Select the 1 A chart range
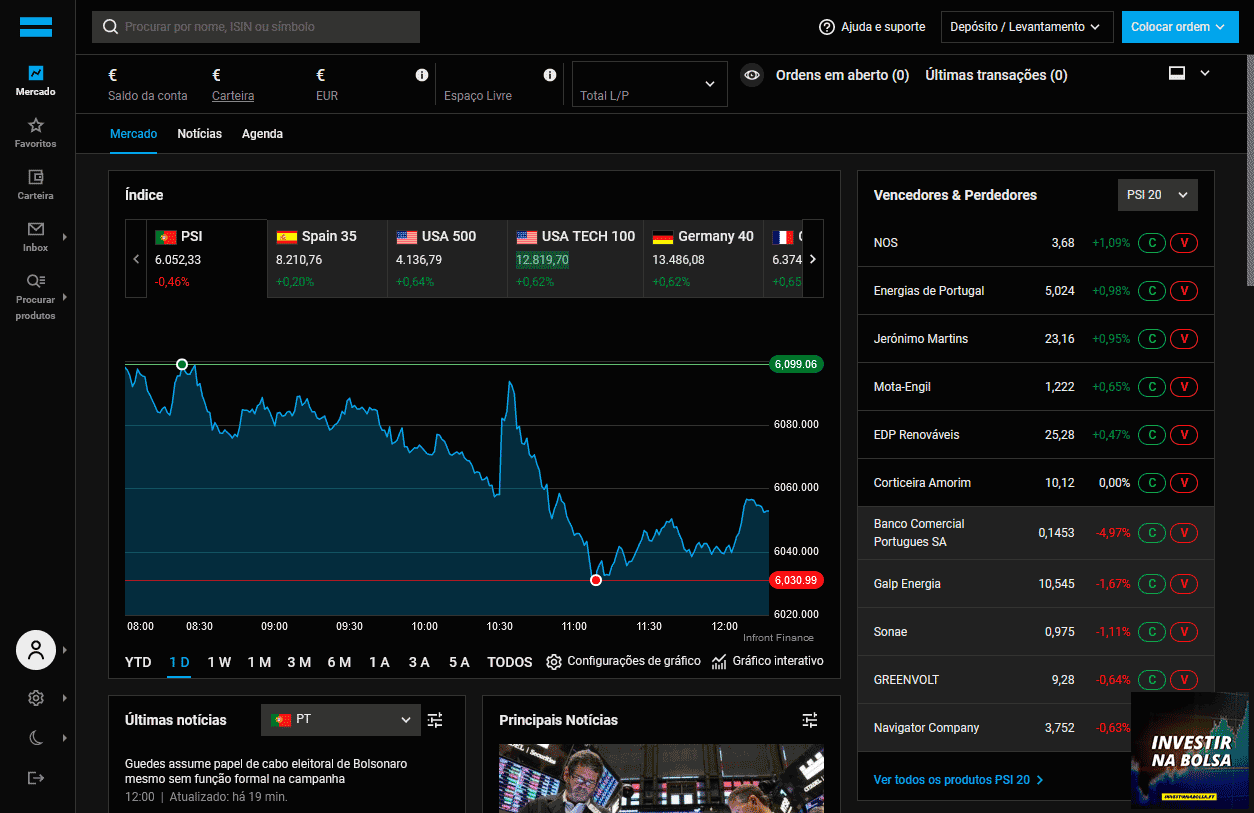The image size is (1254, 813). click(379, 662)
